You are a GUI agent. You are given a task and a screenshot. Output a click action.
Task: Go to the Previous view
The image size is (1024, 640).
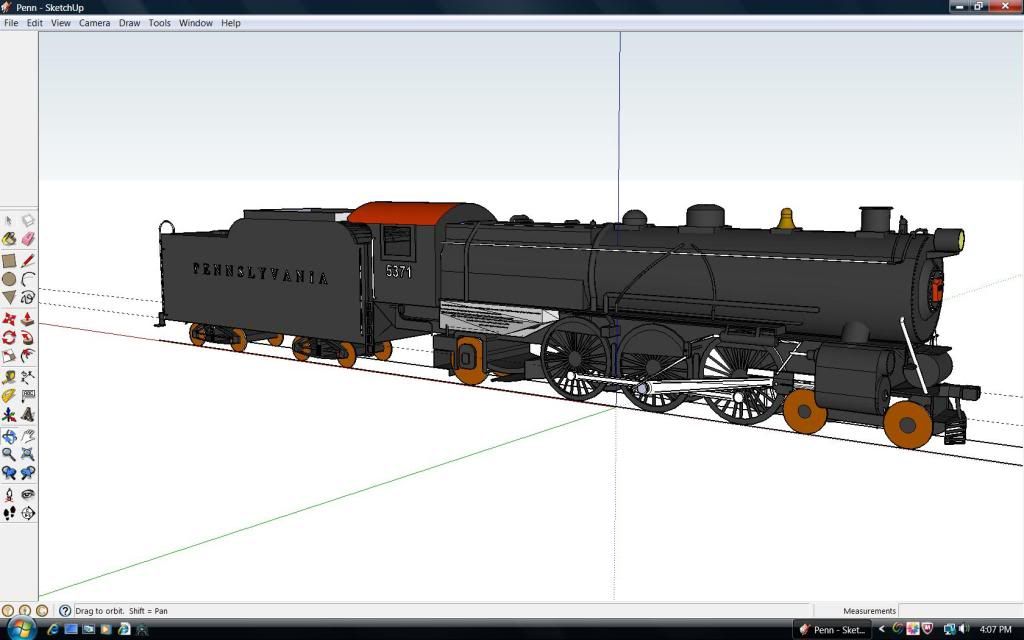click(8, 473)
